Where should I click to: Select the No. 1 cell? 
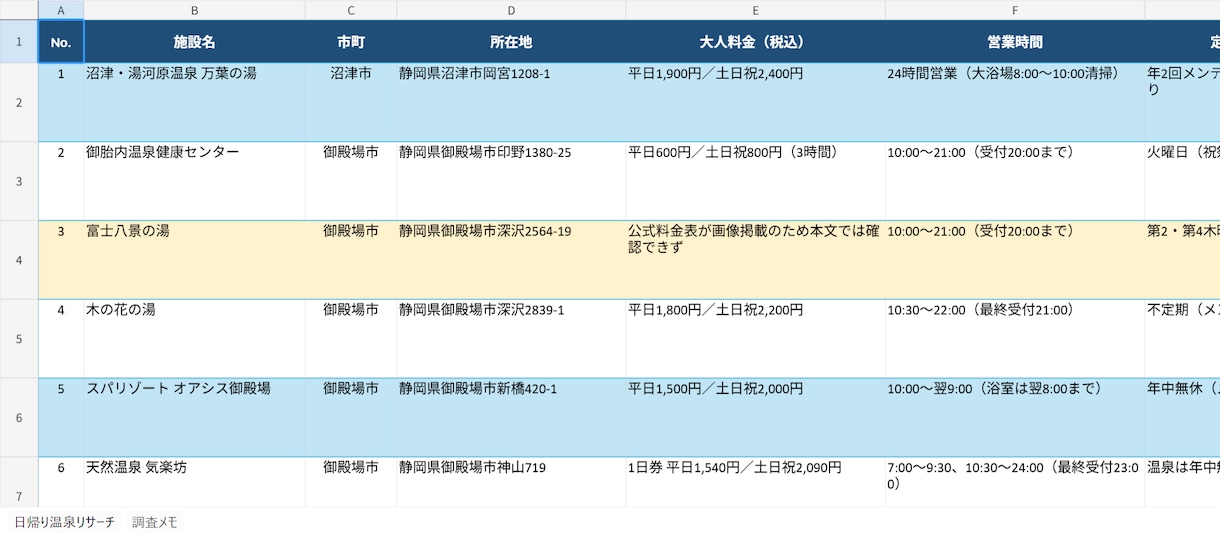(61, 102)
